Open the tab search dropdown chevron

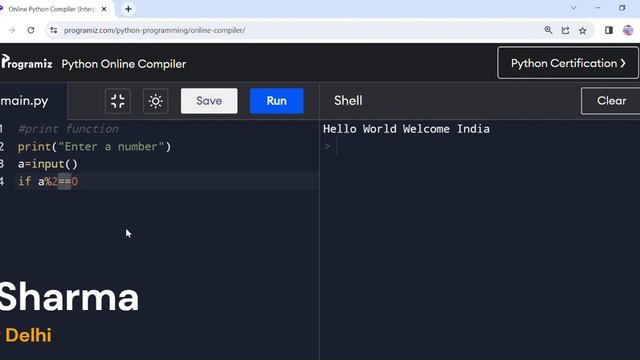[573, 8]
